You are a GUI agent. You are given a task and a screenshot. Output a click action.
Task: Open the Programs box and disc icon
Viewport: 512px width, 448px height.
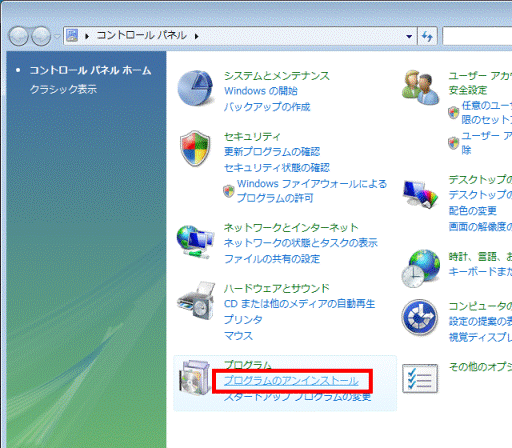[195, 377]
